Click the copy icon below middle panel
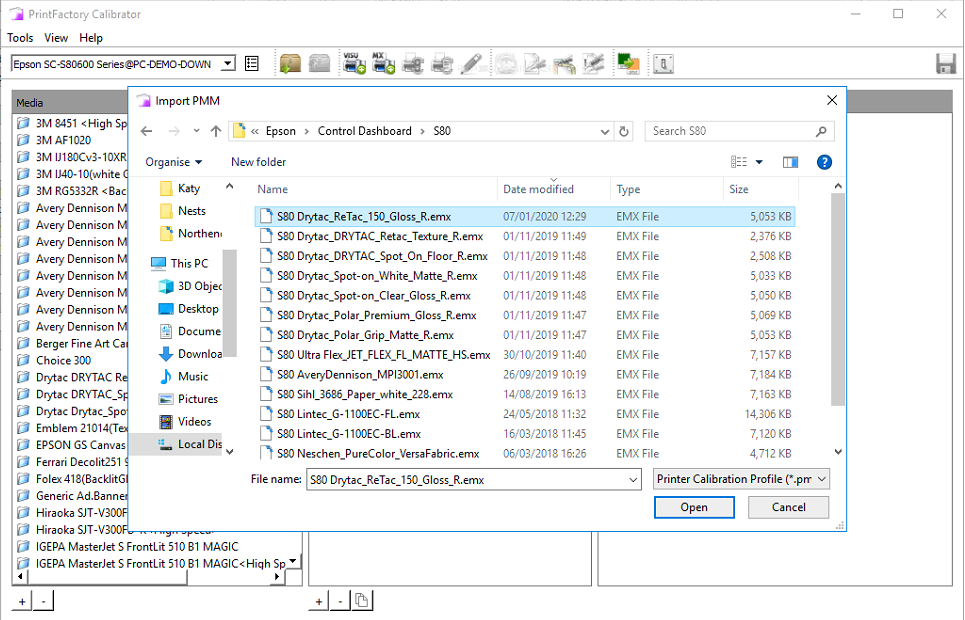965x620 pixels. pyautogui.click(x=362, y=600)
